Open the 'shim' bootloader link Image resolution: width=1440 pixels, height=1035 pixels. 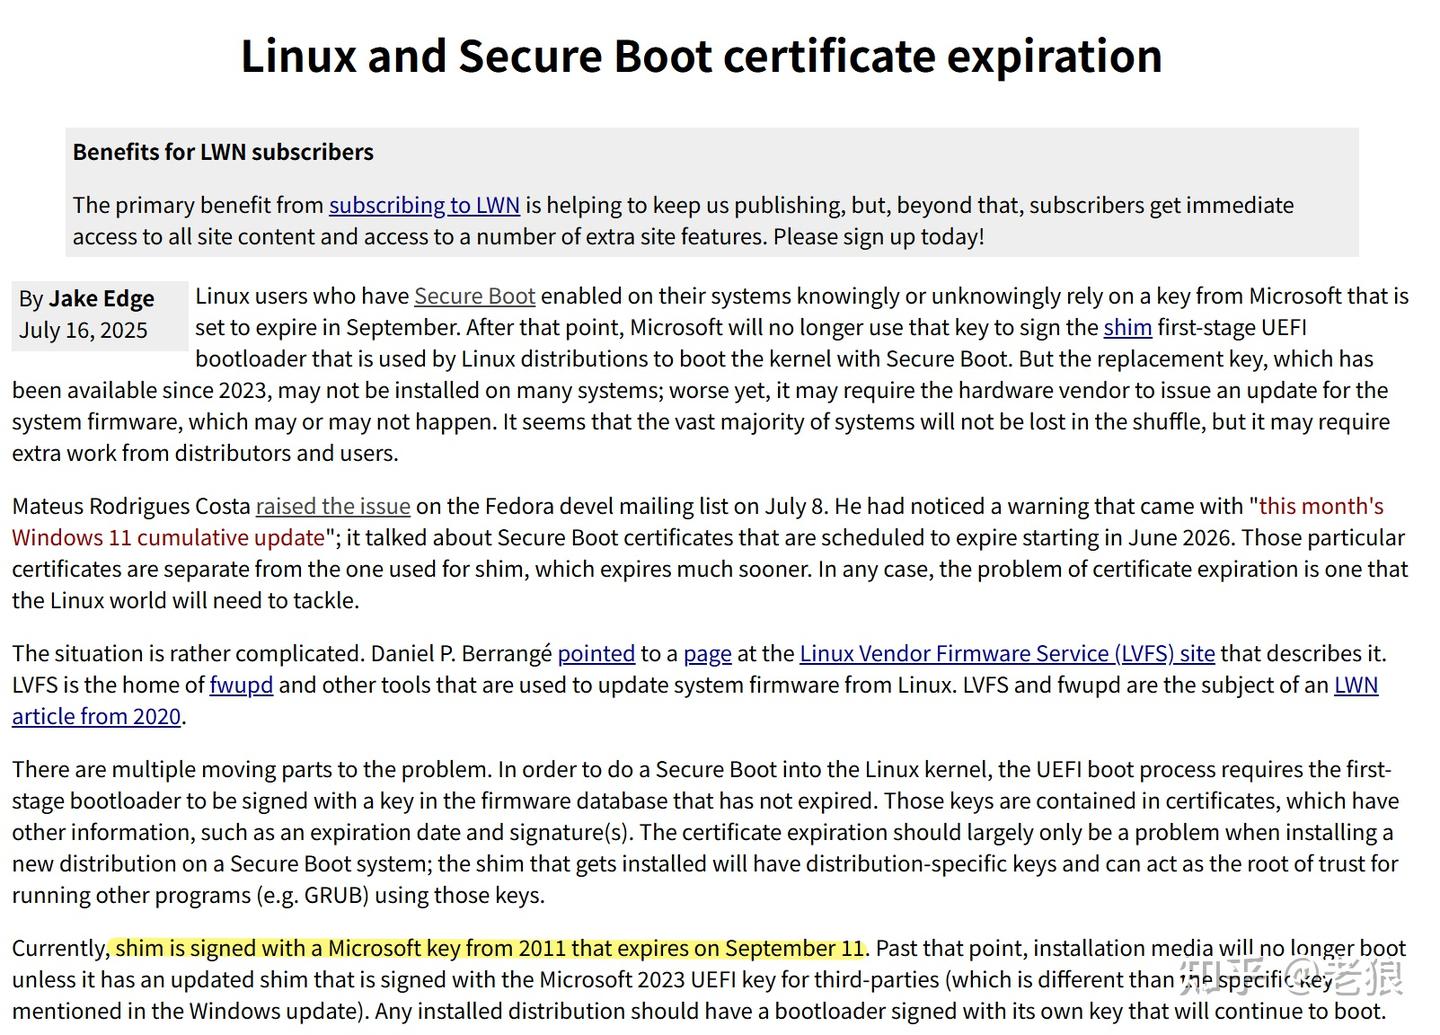tap(1128, 327)
